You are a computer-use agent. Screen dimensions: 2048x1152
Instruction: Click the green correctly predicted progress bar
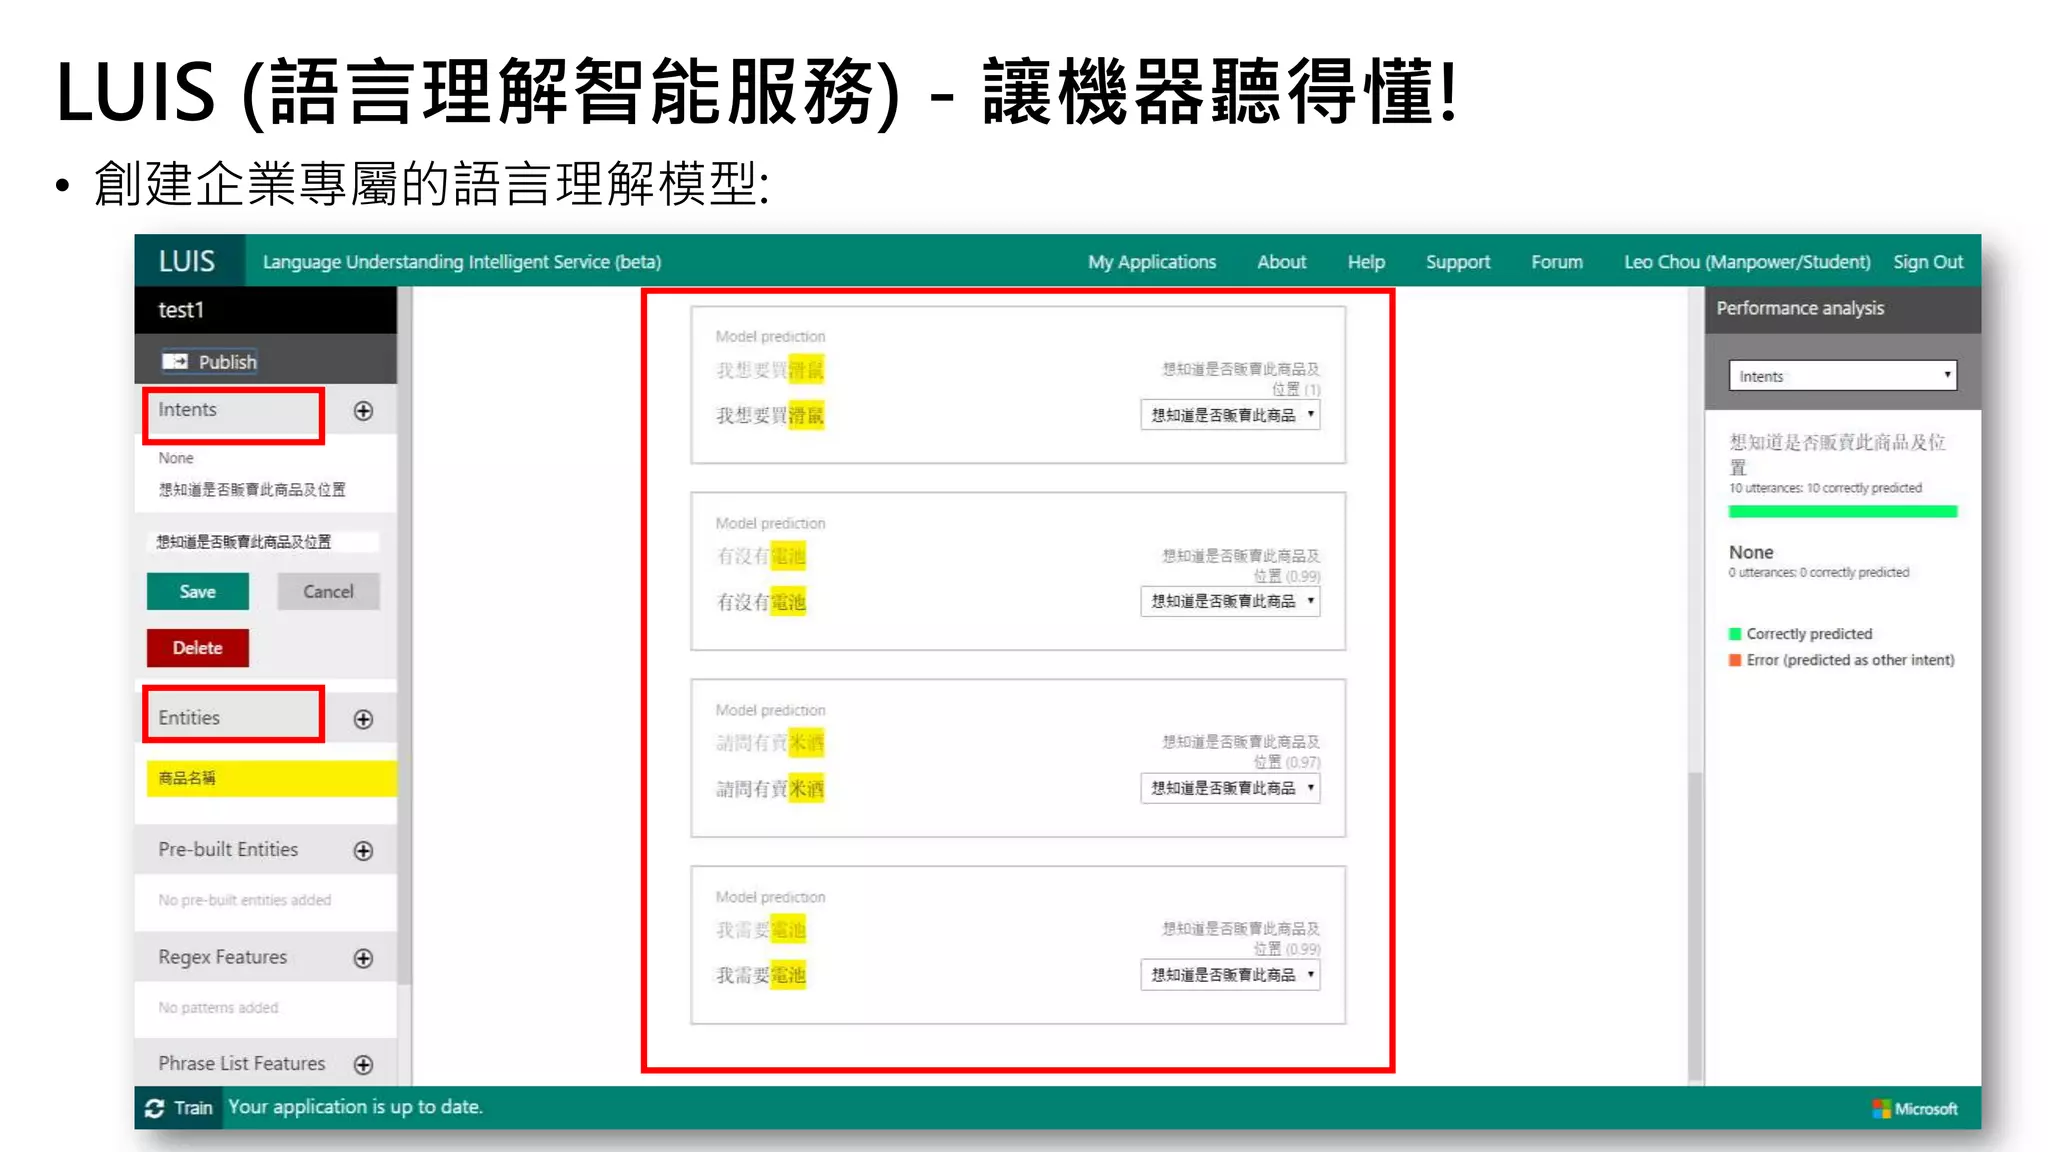click(x=1842, y=512)
